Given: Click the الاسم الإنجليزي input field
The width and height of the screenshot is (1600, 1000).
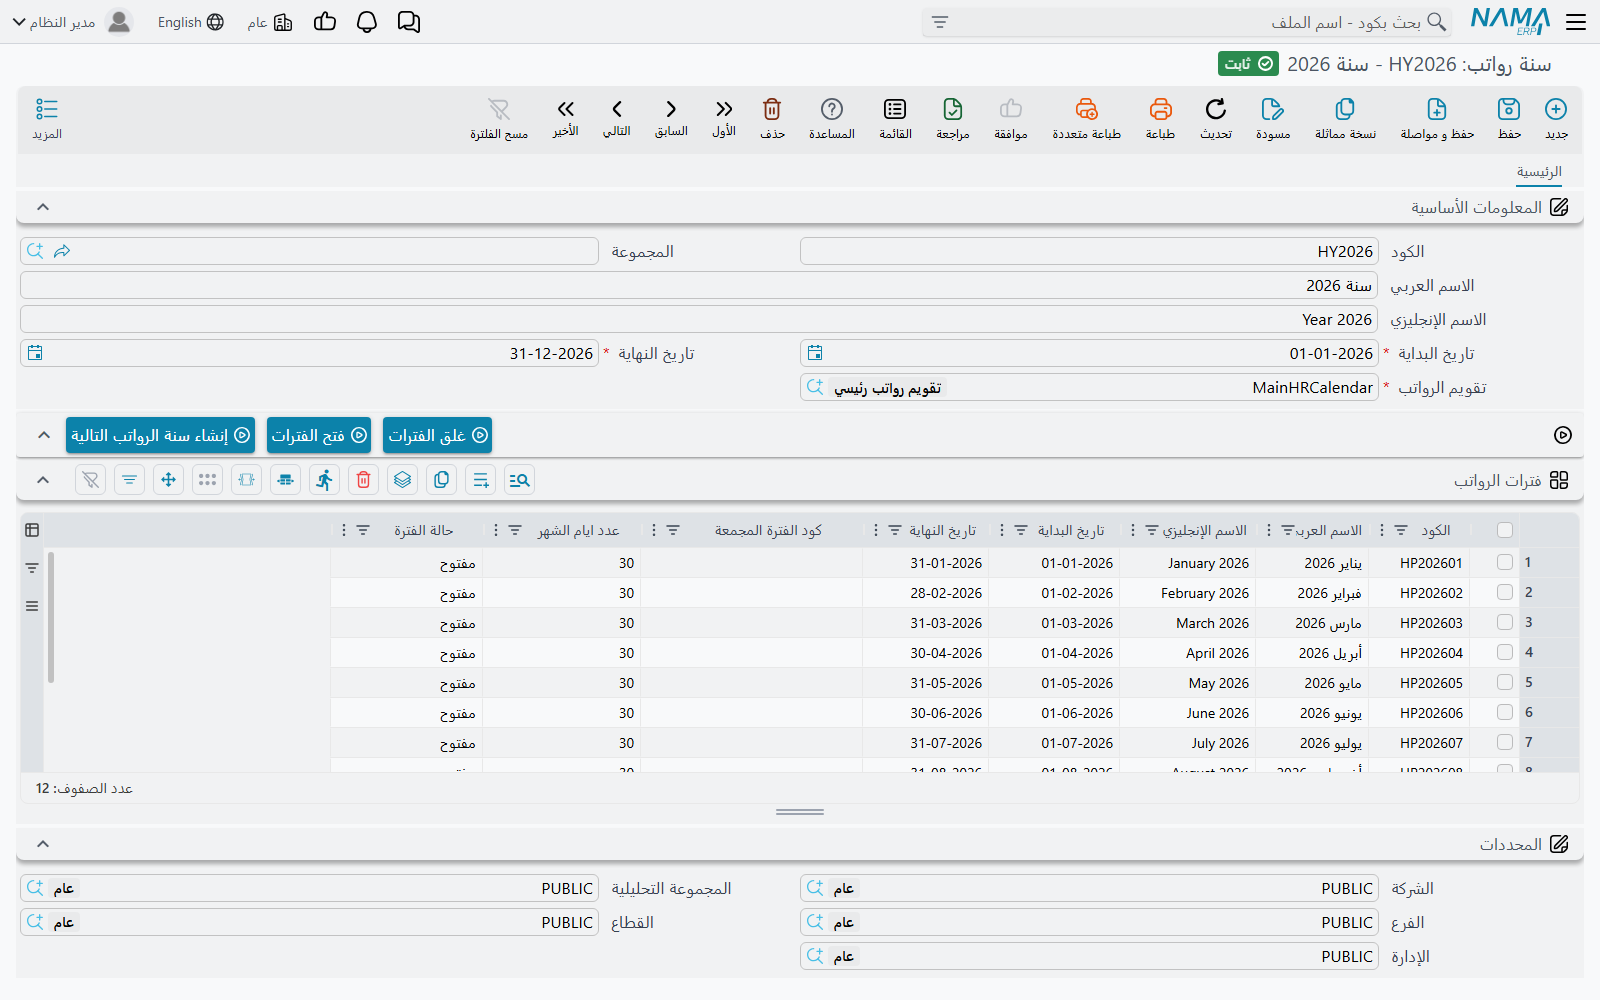Looking at the screenshot, I should tap(699, 319).
